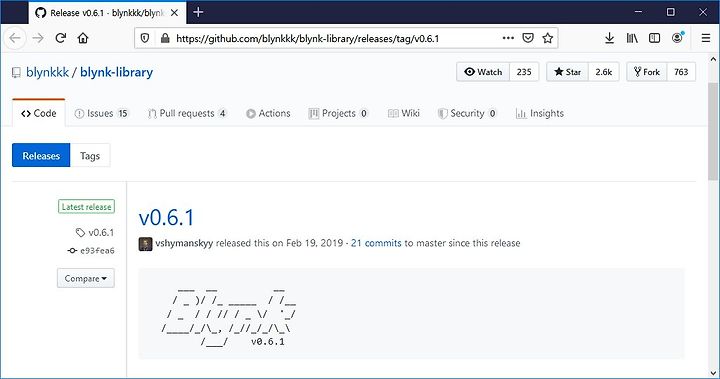Fork the blynk-library repository
The image size is (720, 379).
point(647,72)
